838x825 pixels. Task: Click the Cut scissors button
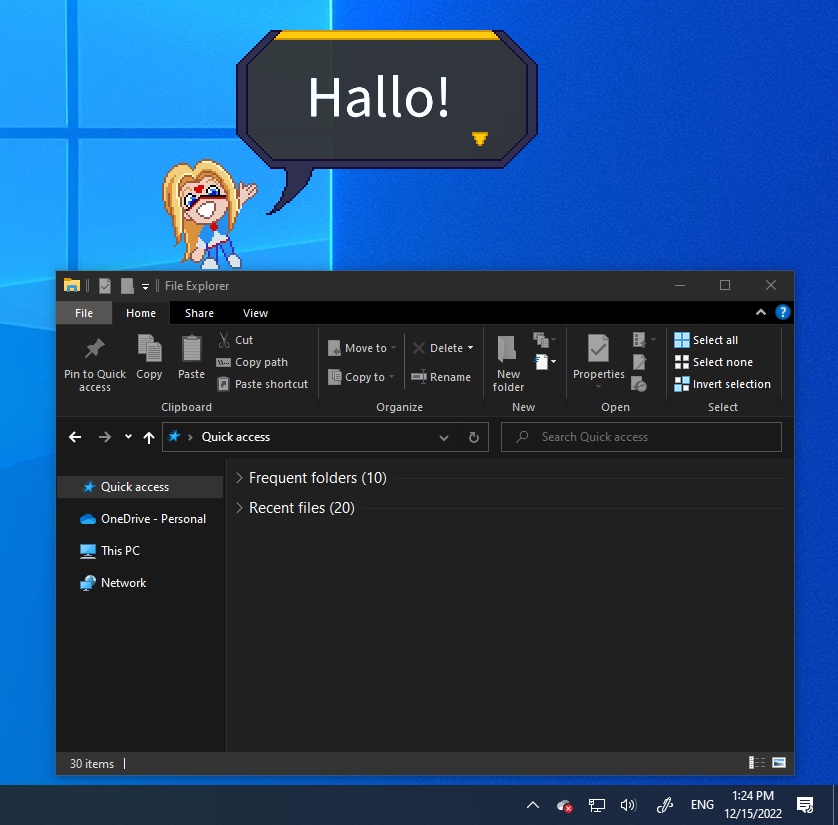[235, 340]
